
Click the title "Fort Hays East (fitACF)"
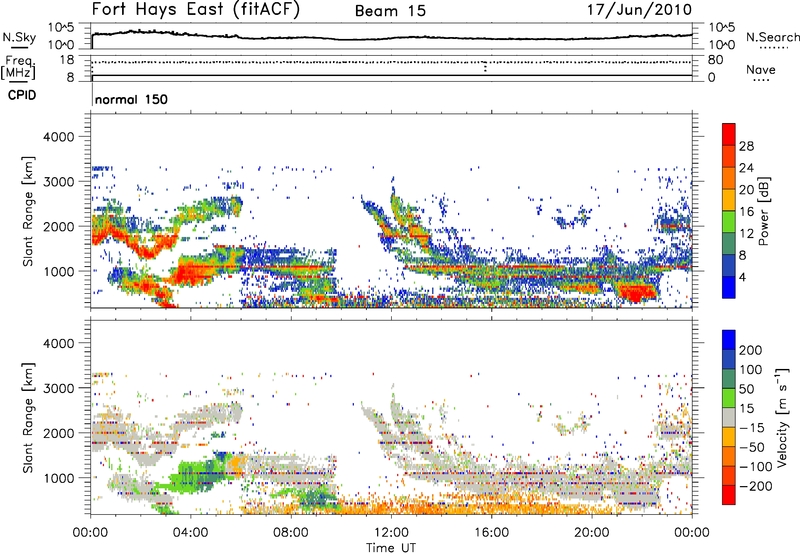pos(195,10)
